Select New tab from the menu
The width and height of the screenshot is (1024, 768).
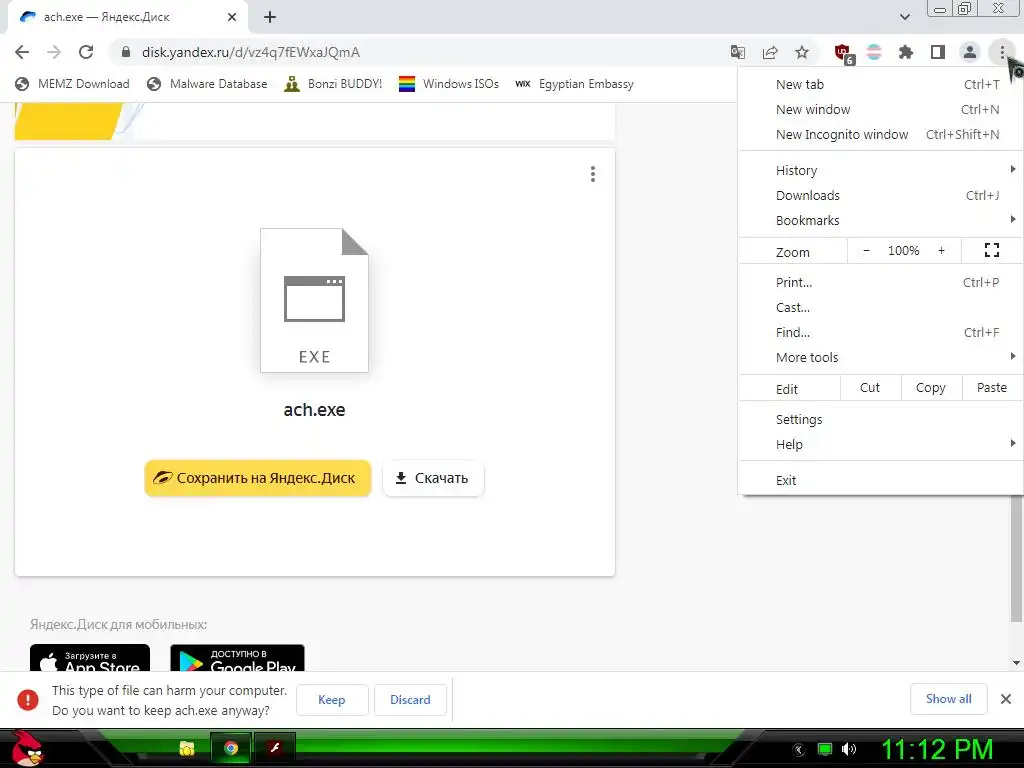pos(880,84)
